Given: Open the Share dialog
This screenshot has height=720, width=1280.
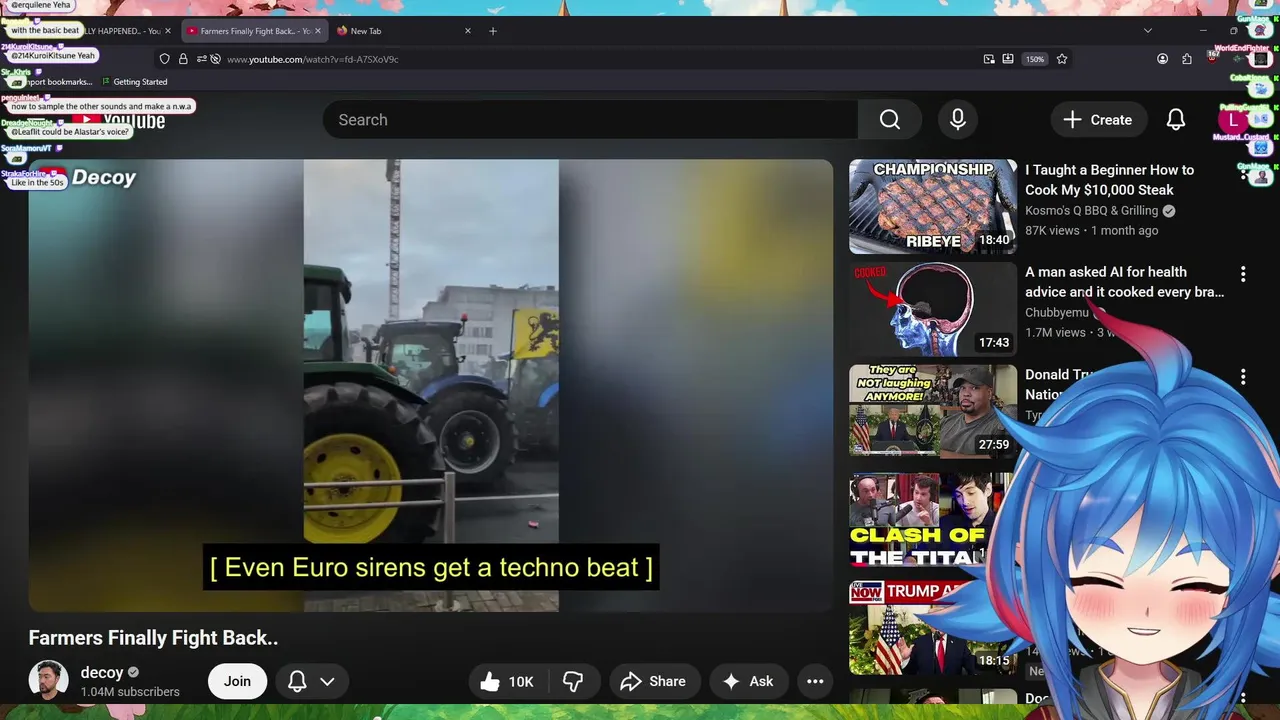Looking at the screenshot, I should (654, 682).
